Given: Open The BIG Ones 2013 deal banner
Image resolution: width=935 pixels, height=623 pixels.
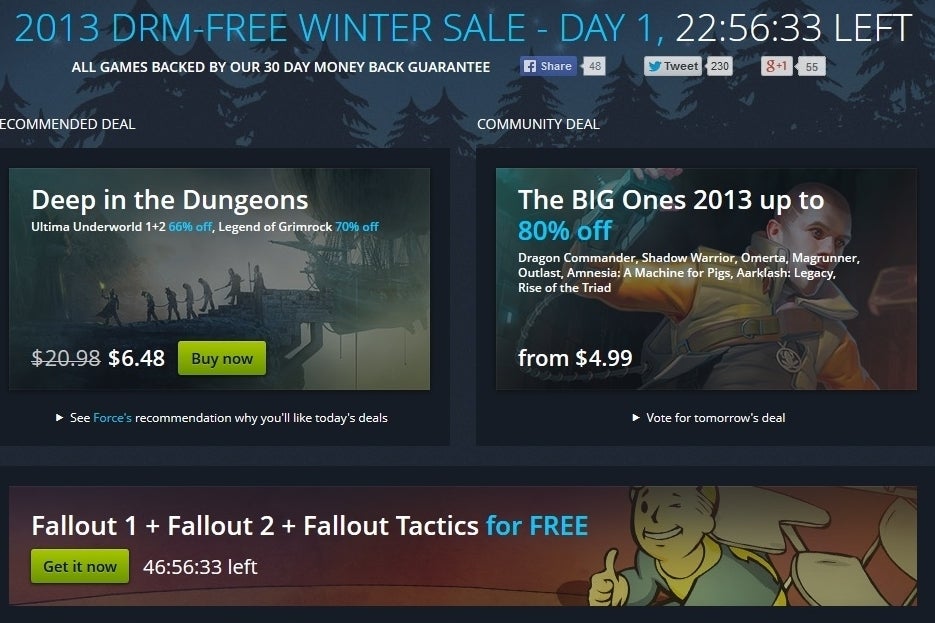Looking at the screenshot, I should pos(706,279).
